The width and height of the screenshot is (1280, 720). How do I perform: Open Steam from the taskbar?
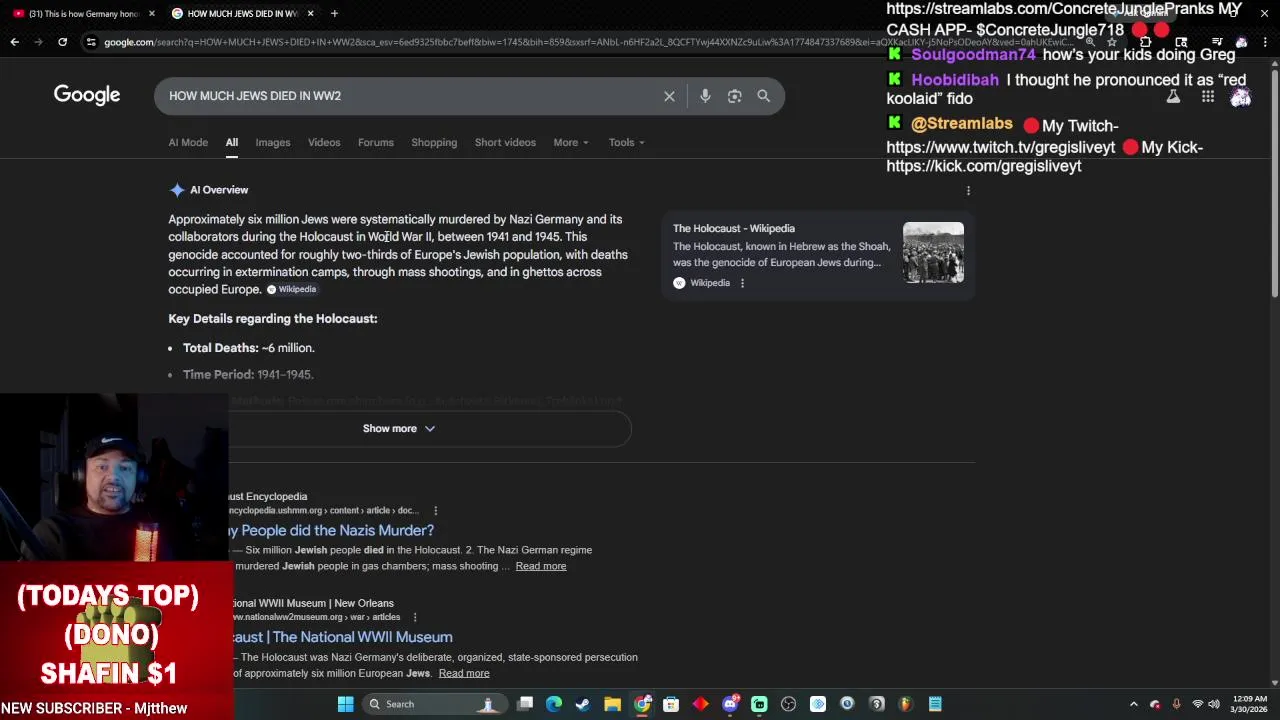[583, 704]
